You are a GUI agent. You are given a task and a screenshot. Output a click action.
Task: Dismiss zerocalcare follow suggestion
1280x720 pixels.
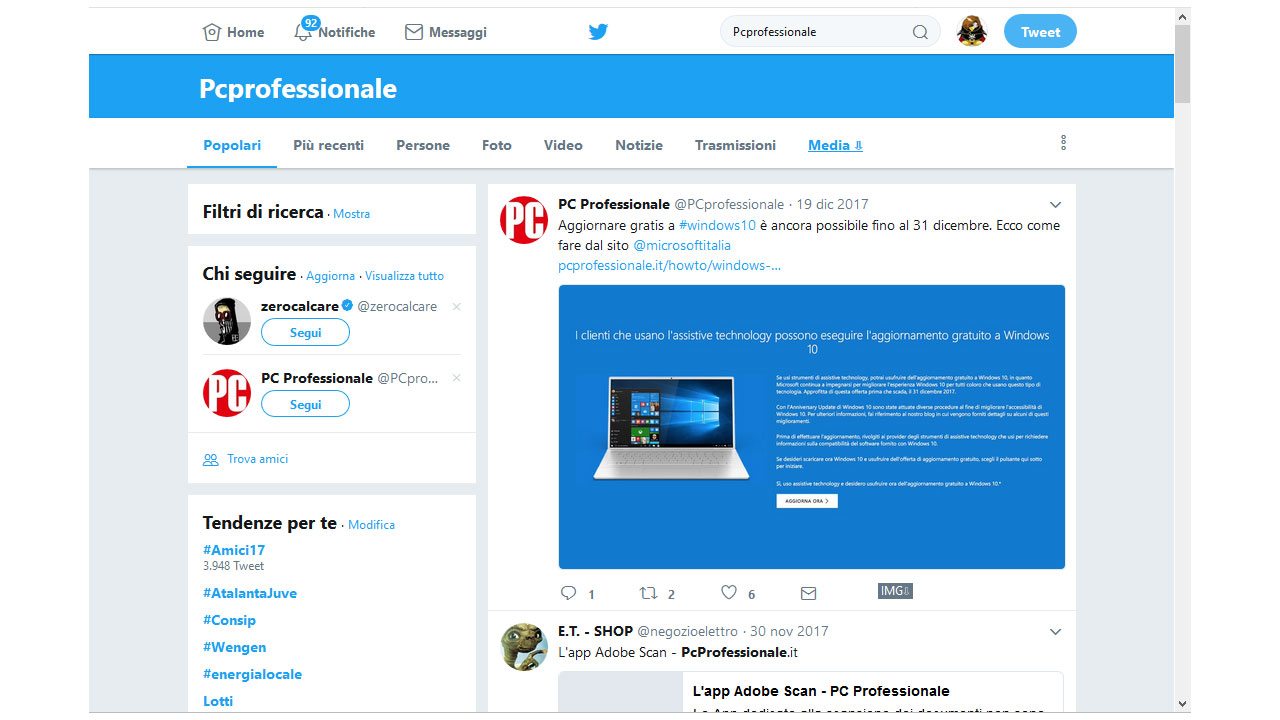(x=457, y=307)
